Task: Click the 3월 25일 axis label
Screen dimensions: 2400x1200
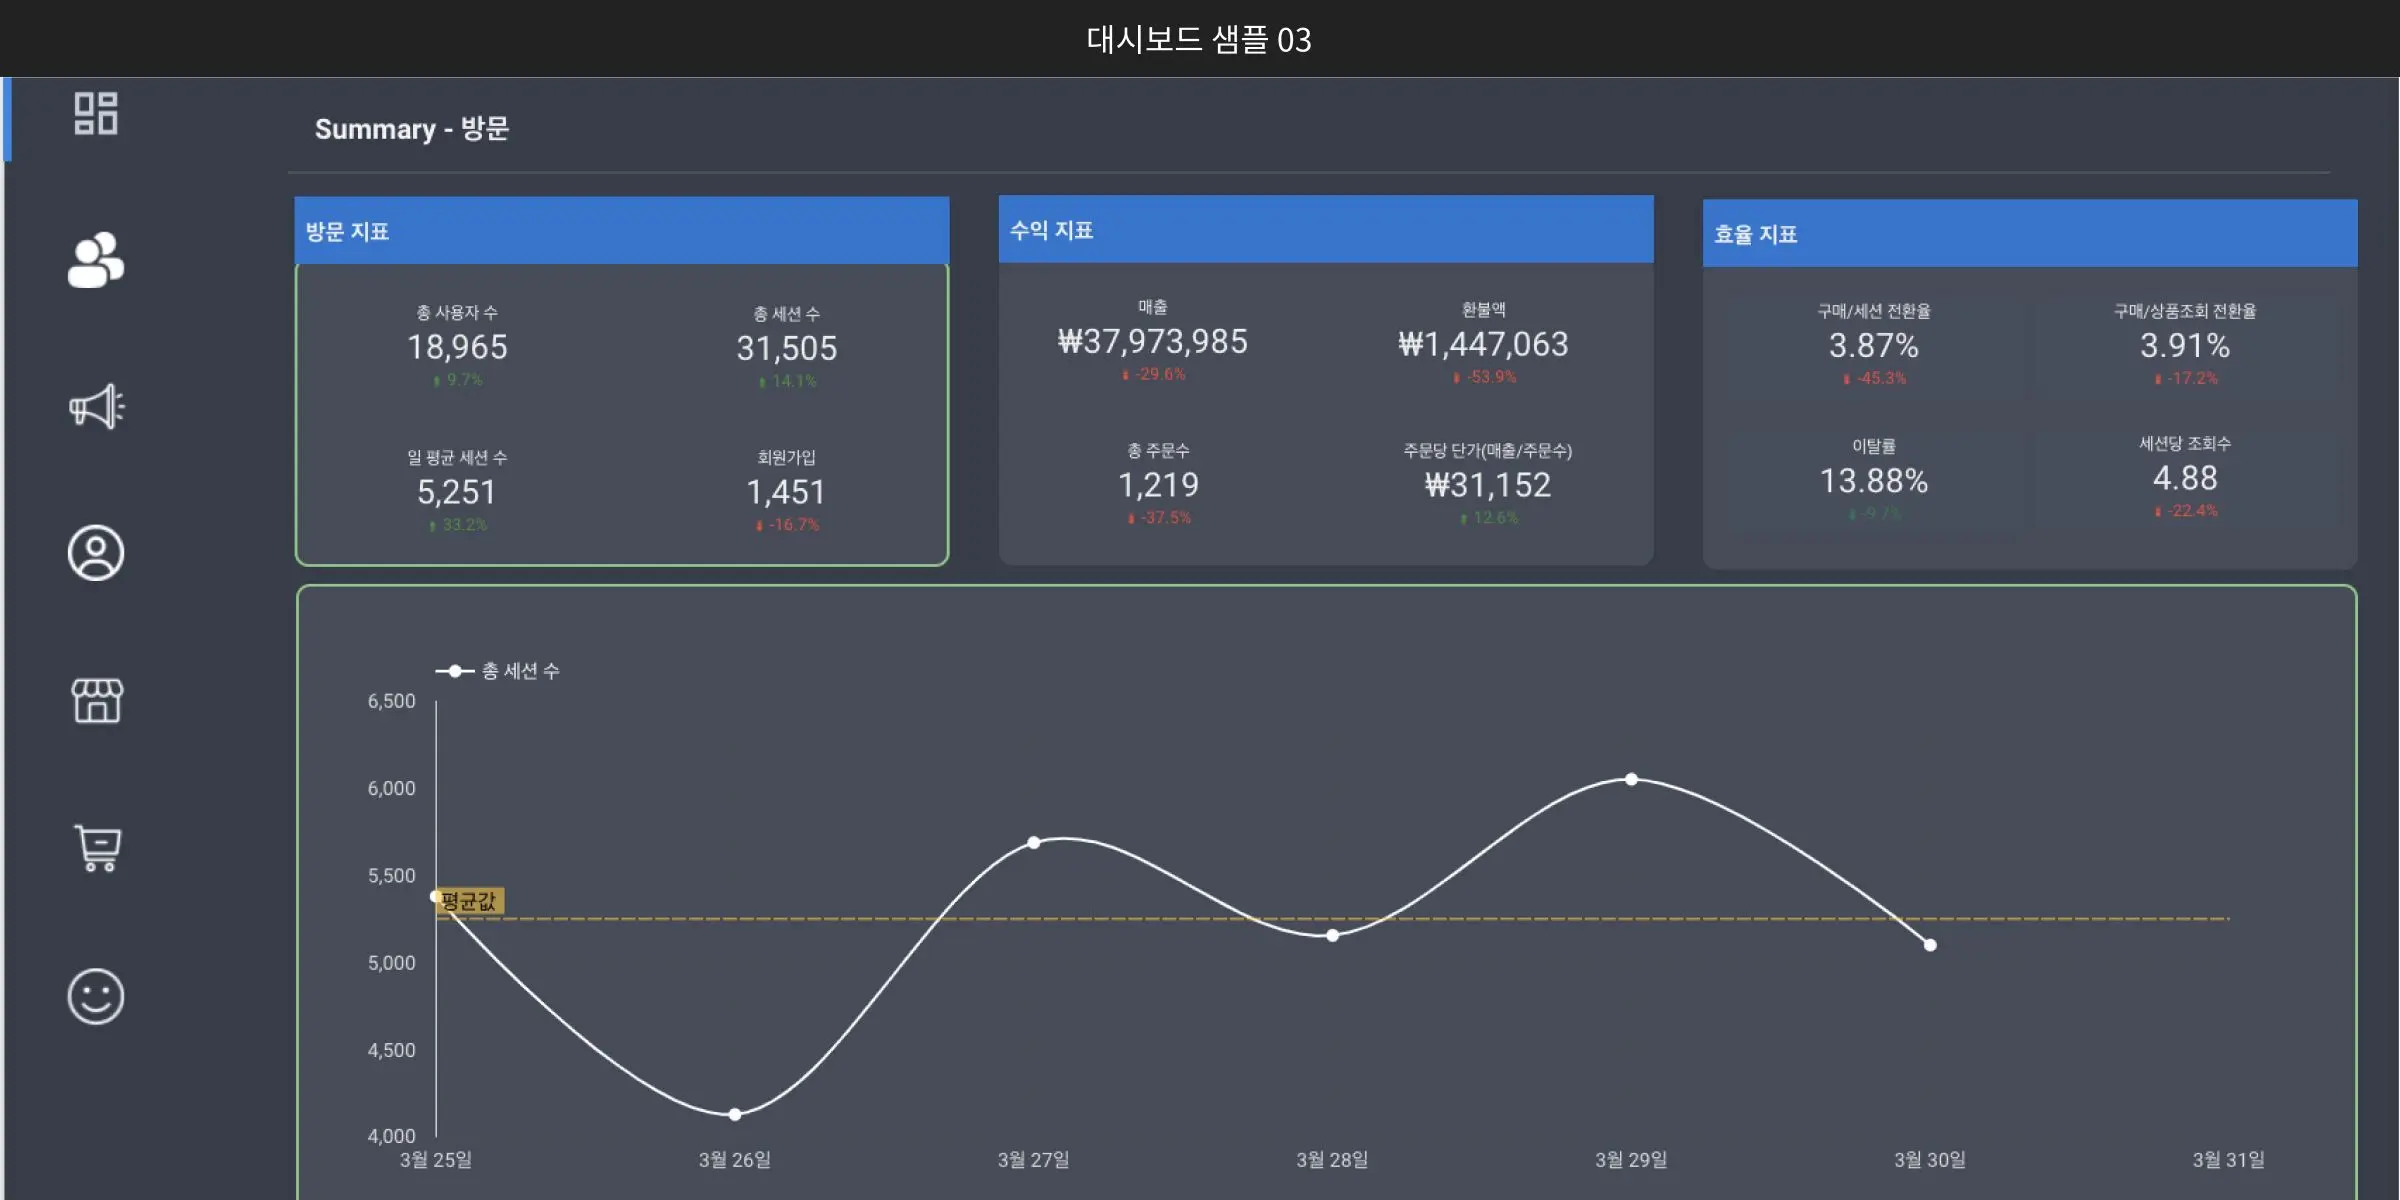Action: (x=436, y=1160)
